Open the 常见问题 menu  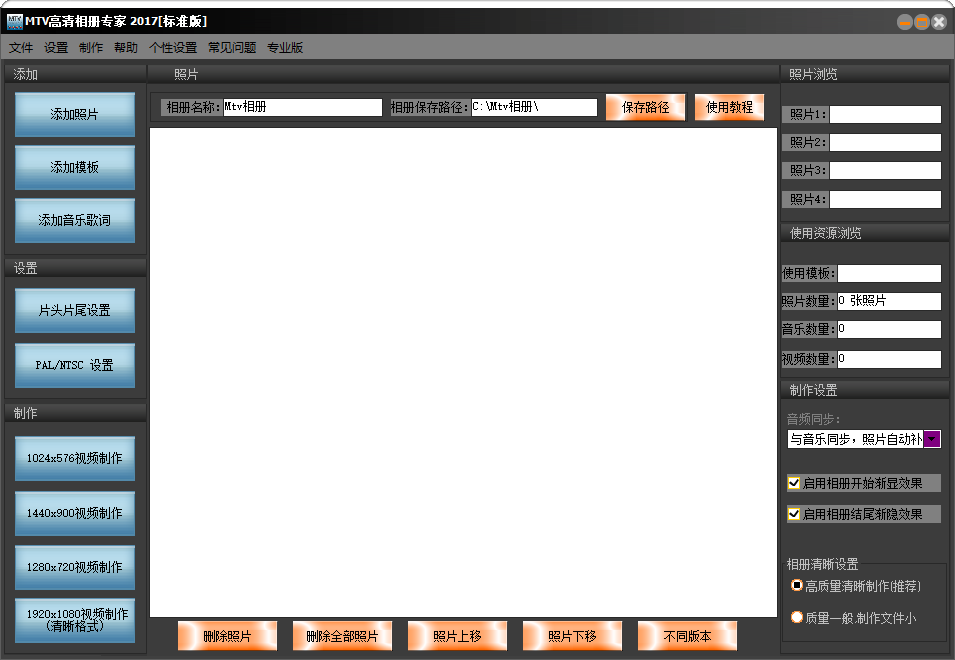pos(232,47)
